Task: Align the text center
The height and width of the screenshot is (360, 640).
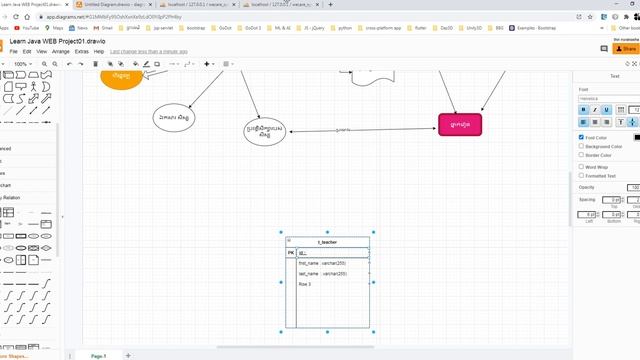Action: tap(595, 122)
